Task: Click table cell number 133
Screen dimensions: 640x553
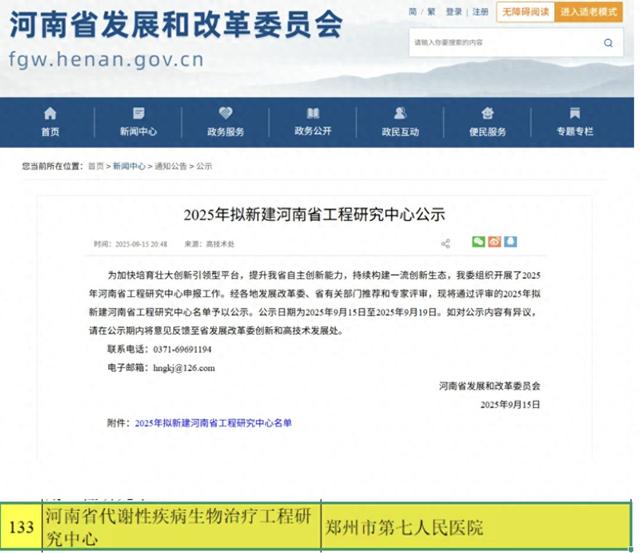Action: pos(21,527)
